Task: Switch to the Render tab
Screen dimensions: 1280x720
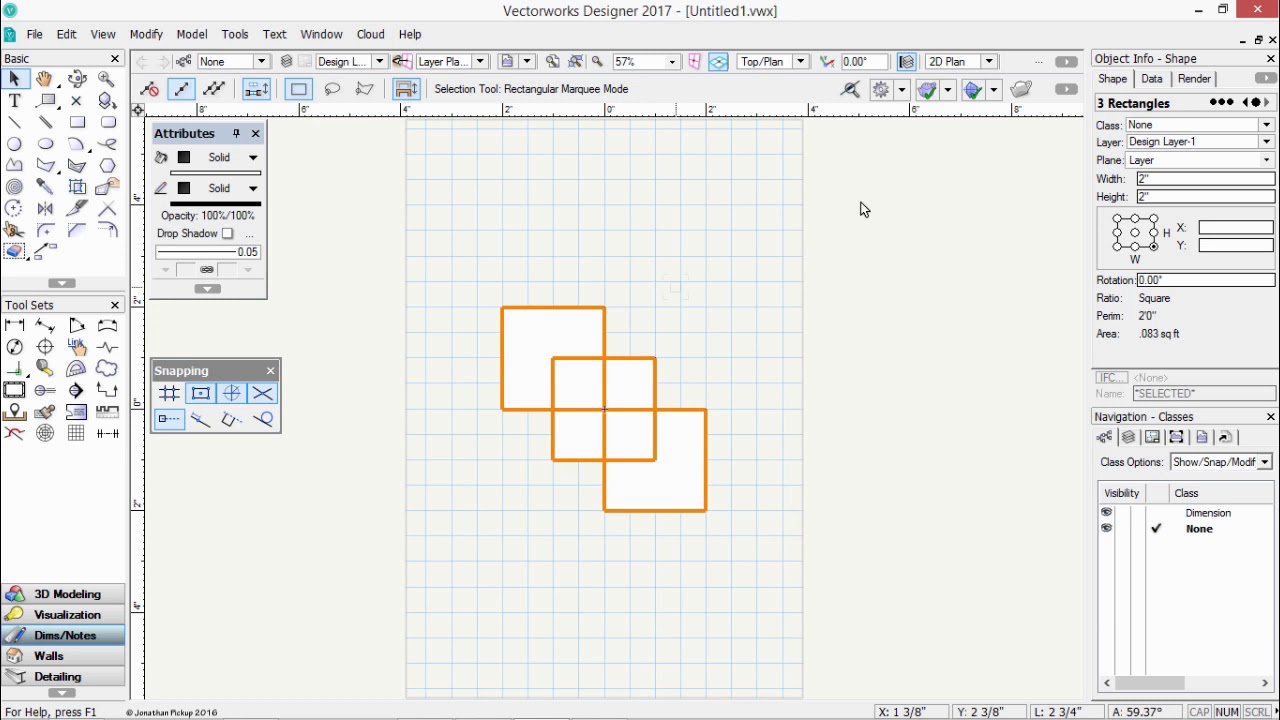Action: click(x=1194, y=79)
